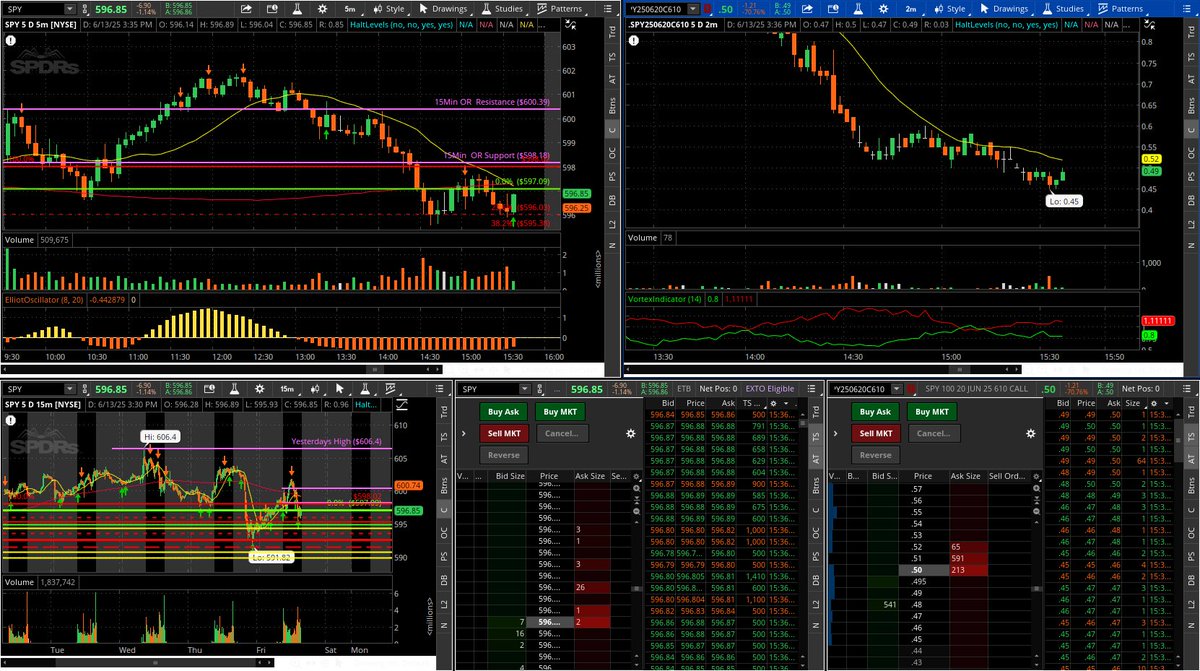Click the chart alert/notes icon on the SPY 5m chart
Image resolution: width=1200 pixels, height=671 pixels.
click(x=272, y=9)
